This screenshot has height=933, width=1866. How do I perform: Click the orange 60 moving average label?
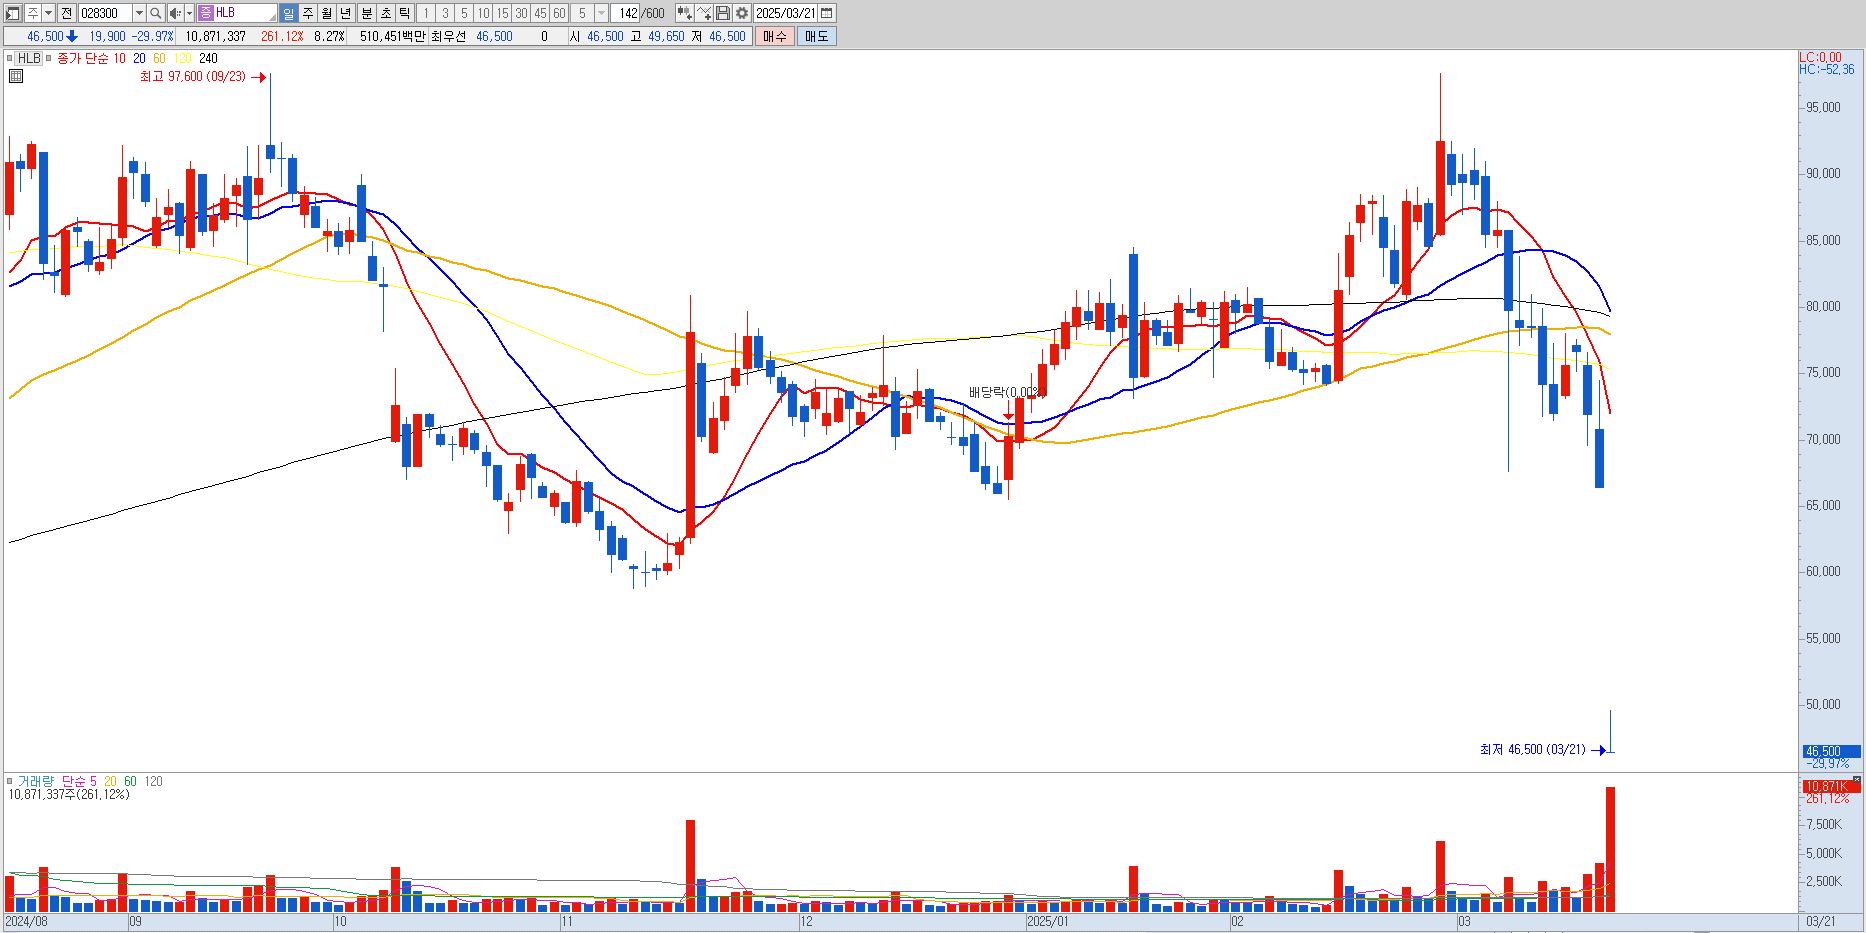[x=159, y=58]
